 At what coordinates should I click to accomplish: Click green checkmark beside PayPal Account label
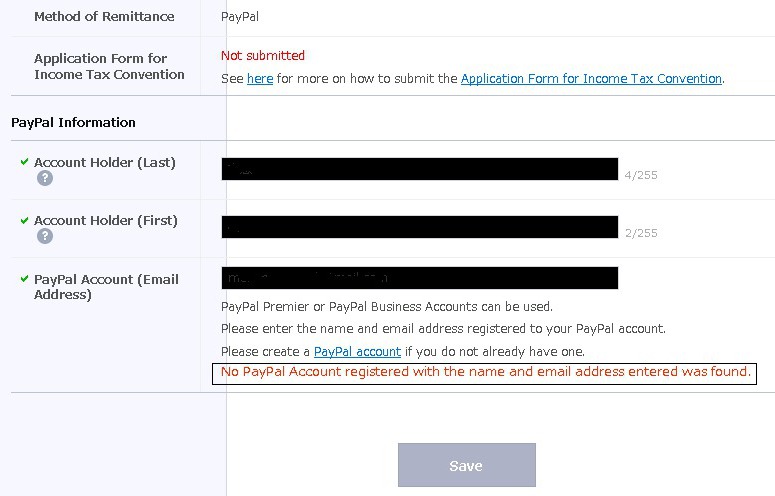tap(24, 279)
